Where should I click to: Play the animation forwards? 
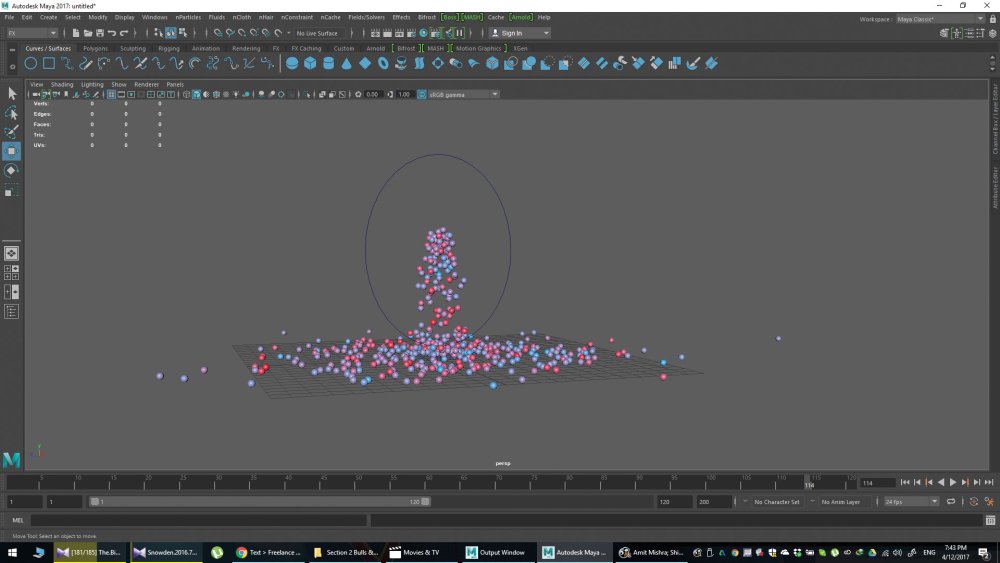click(x=953, y=483)
